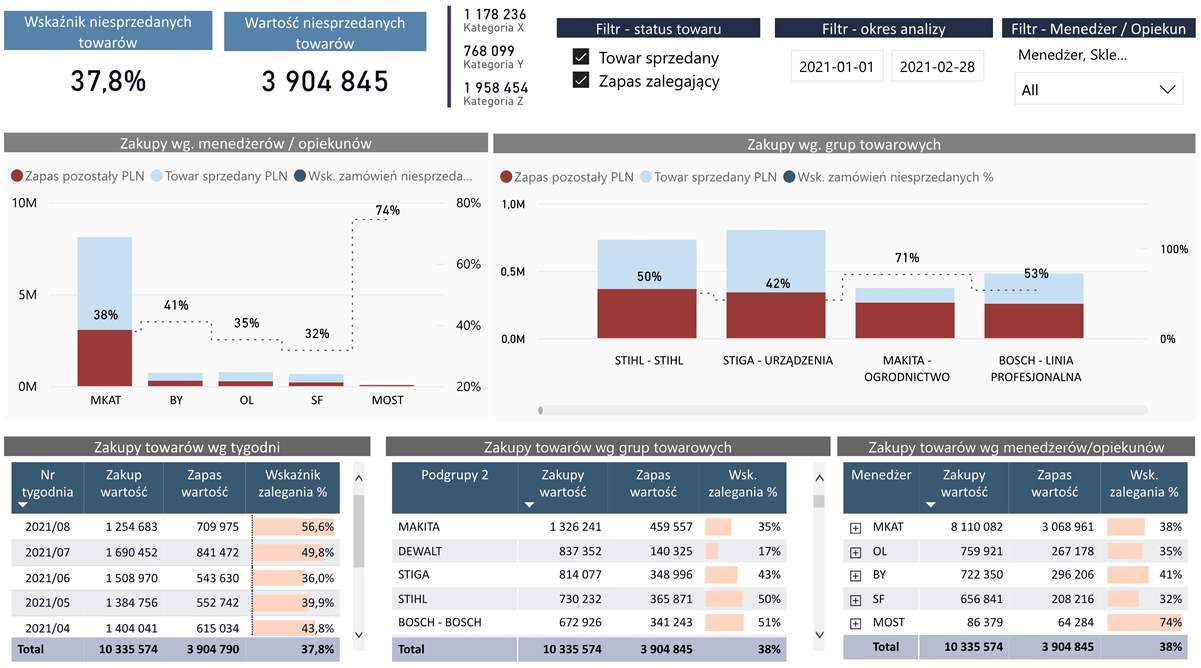
Task: Click sort arrow under Zakupy wartość in product groups table
Action: coord(529,505)
